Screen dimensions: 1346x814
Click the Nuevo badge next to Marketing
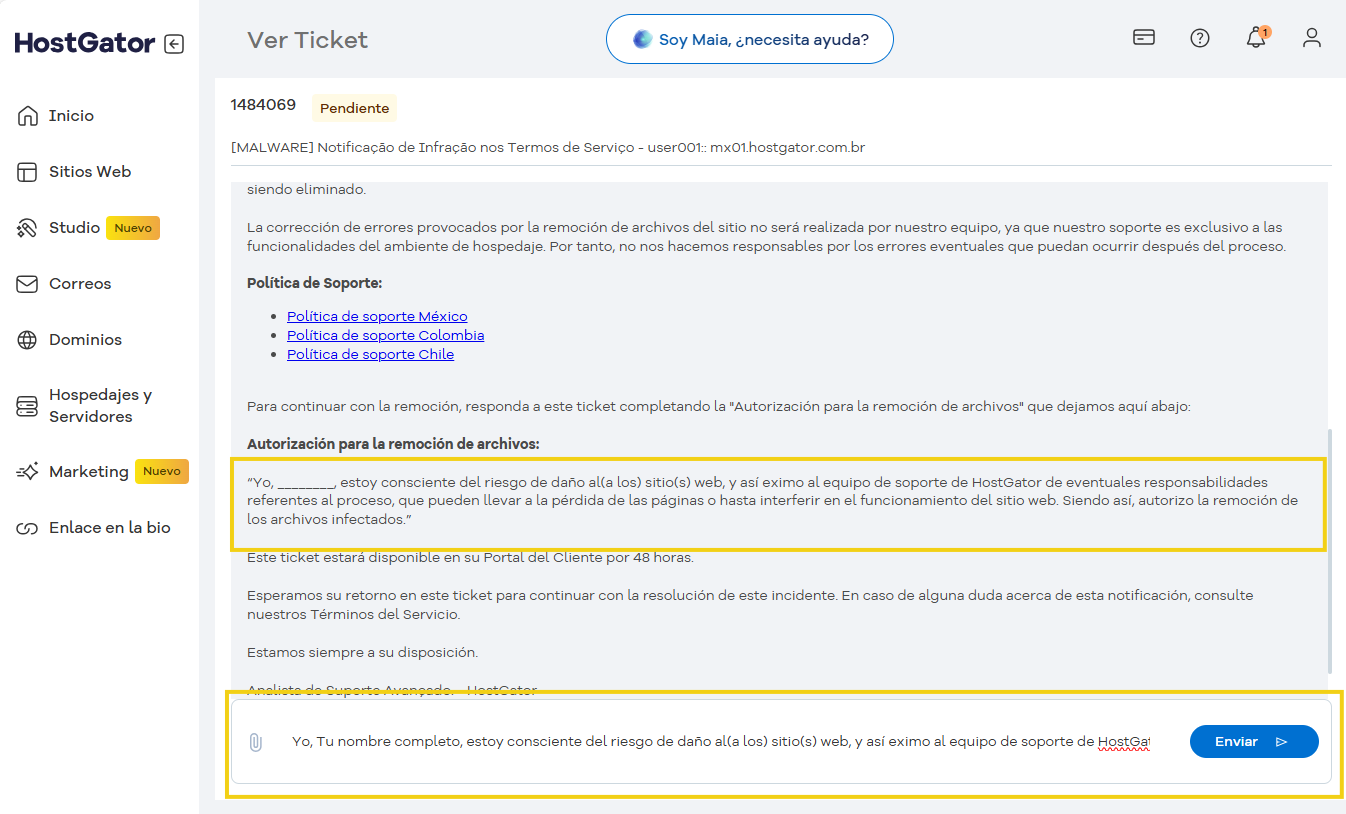(162, 472)
